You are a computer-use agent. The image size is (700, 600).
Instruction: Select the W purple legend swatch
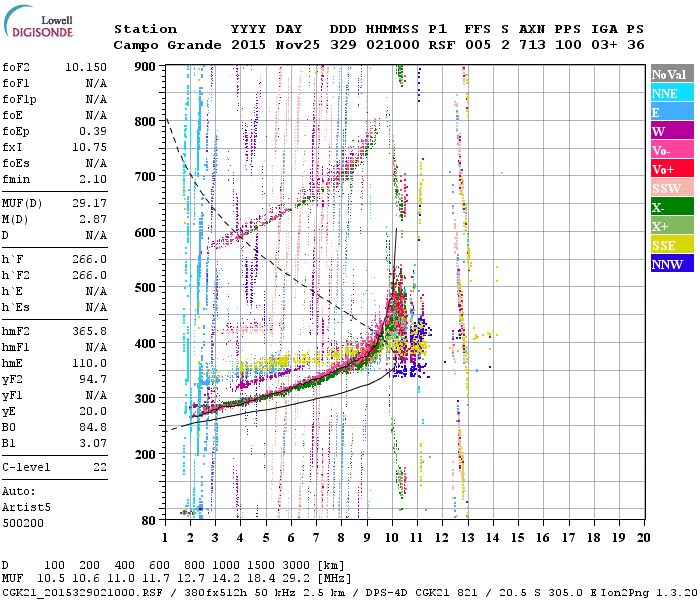672,131
